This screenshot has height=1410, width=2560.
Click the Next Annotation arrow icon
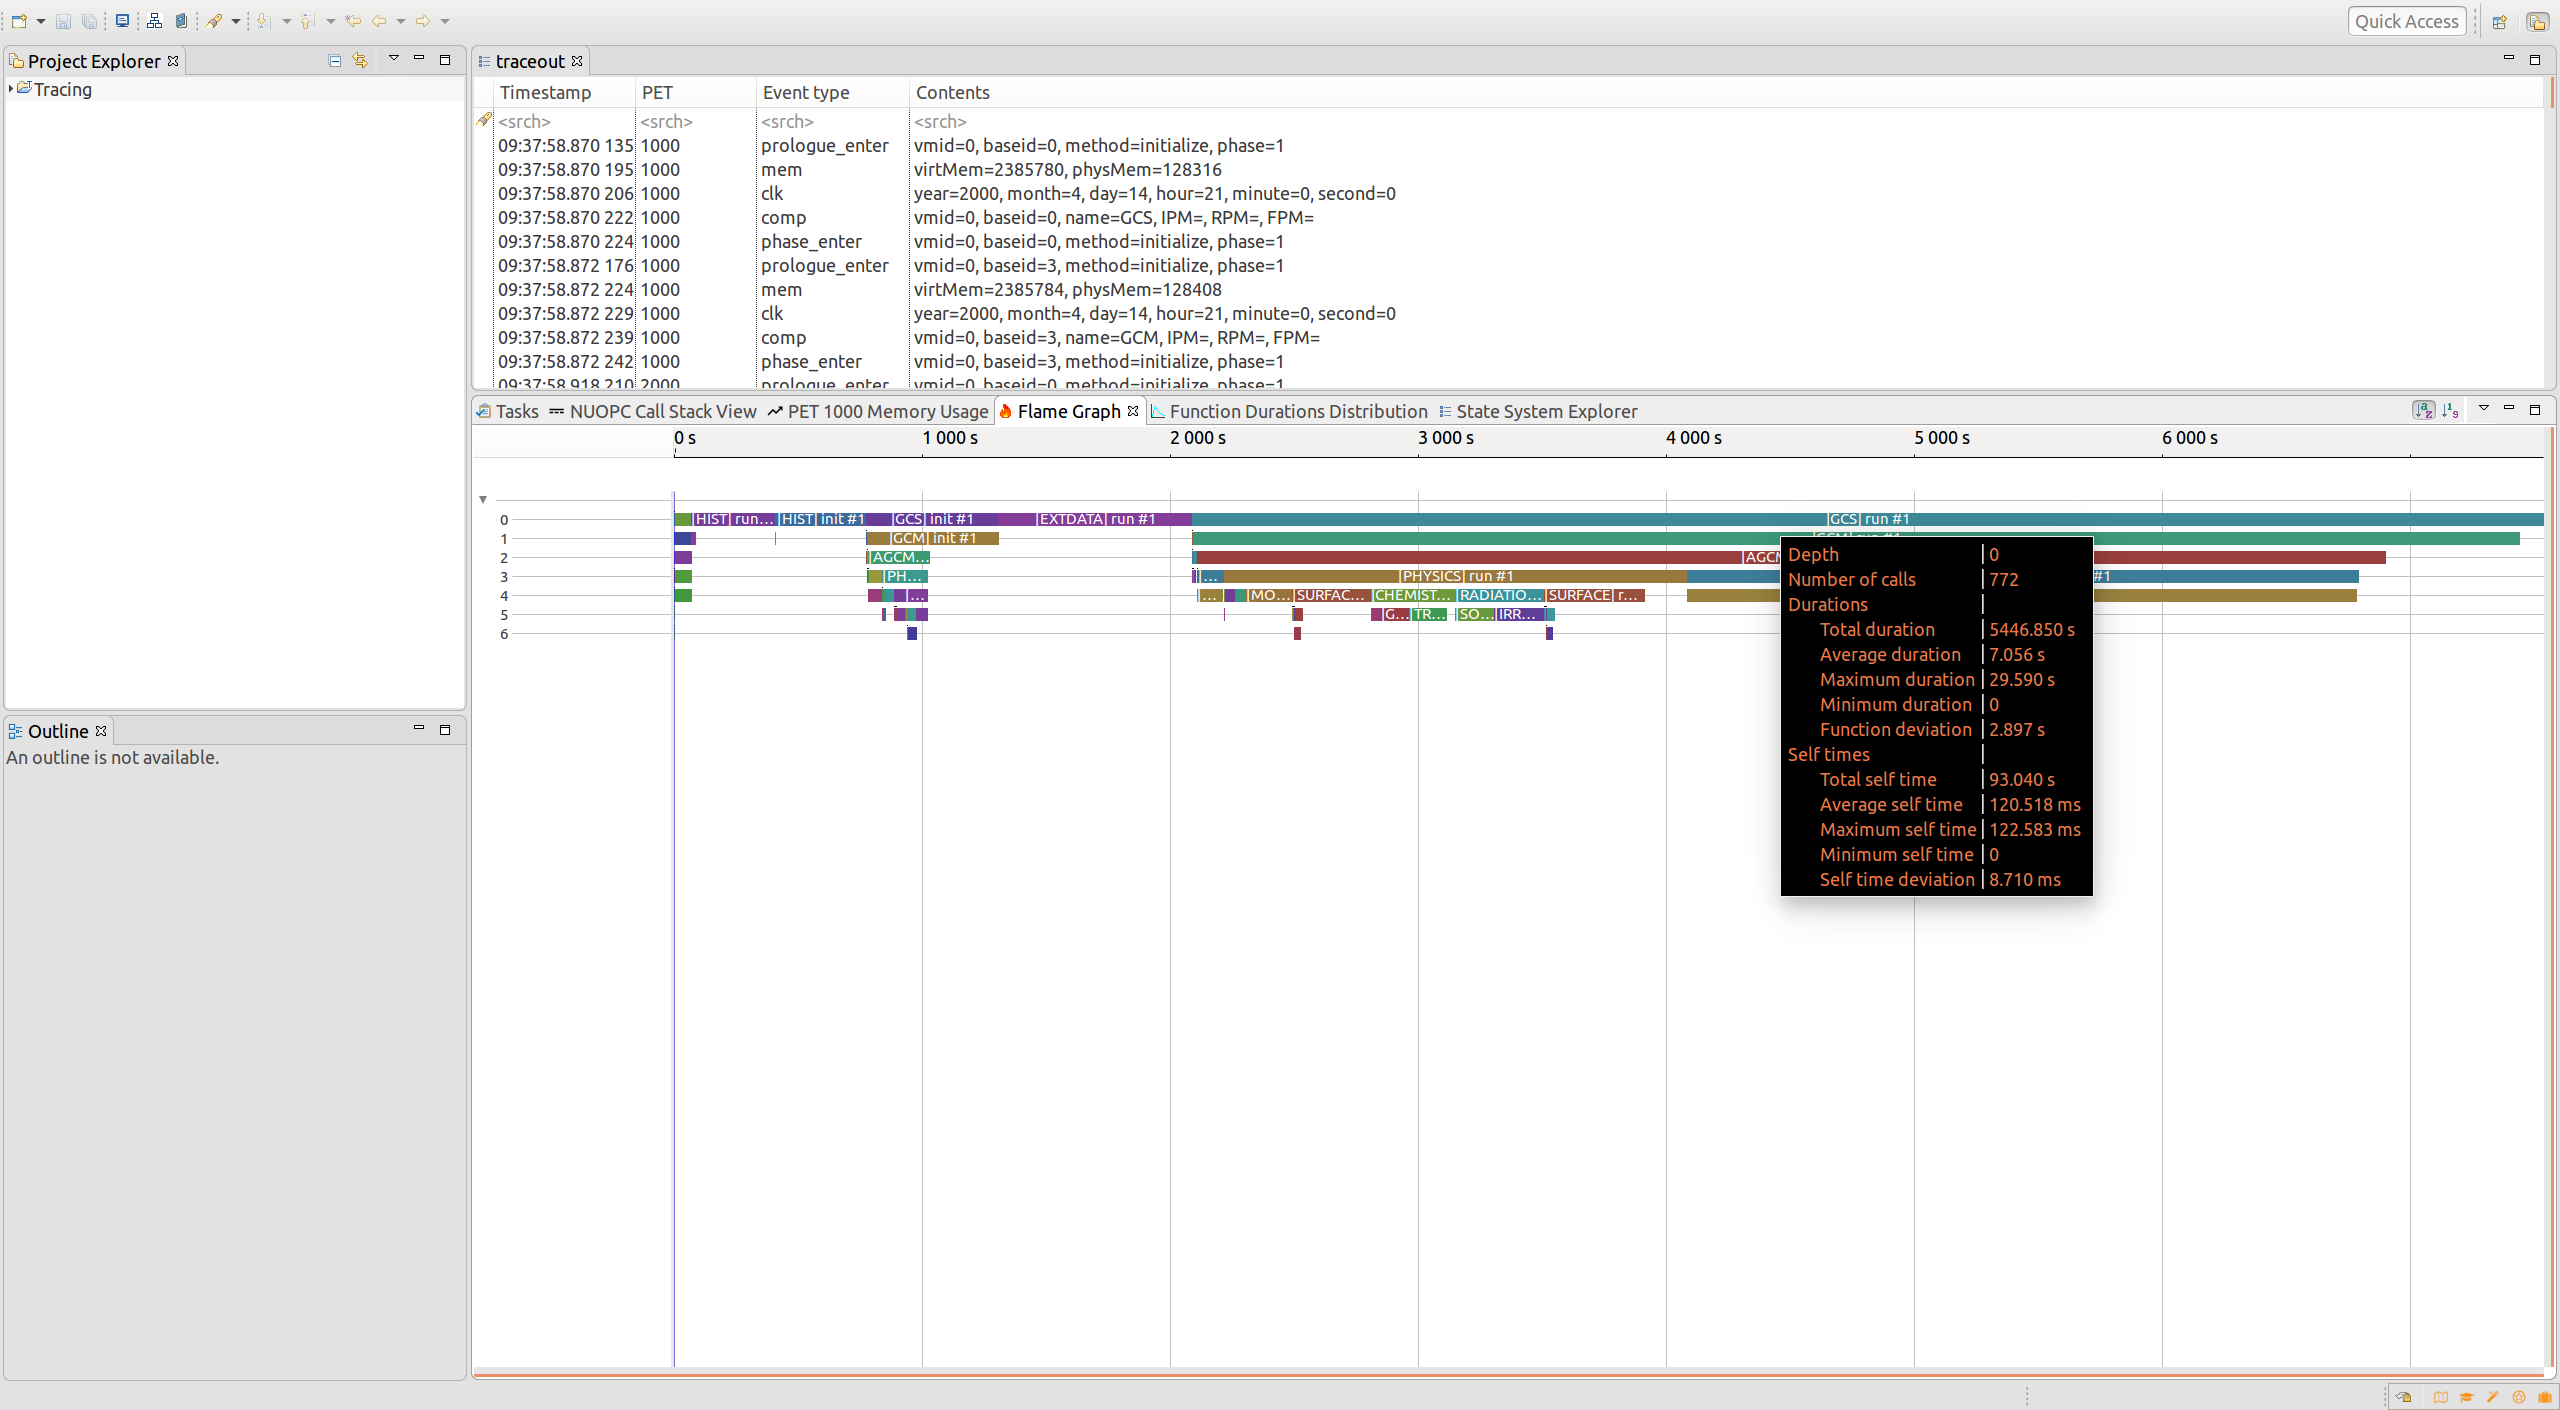click(x=263, y=21)
